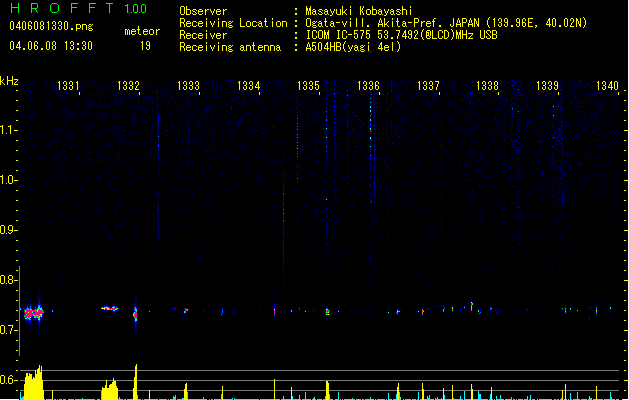
Task: Click the strong magenta echo before 1331
Action: coord(33,313)
